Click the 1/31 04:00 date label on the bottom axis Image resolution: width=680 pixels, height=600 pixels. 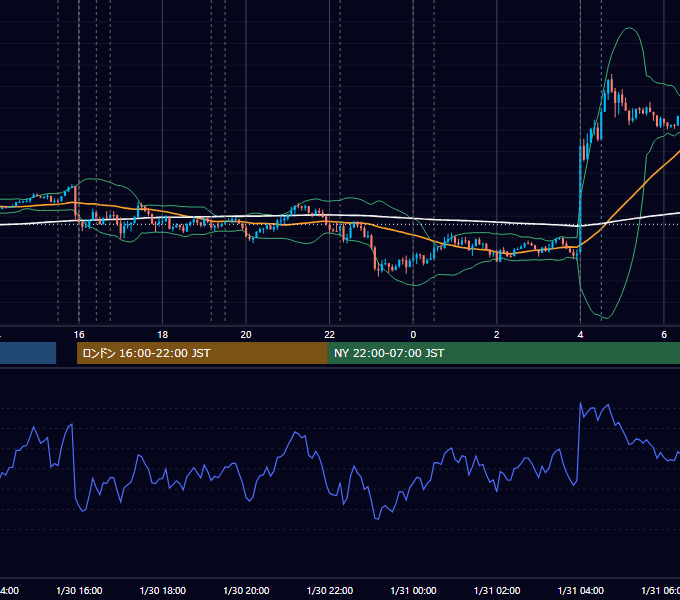(581, 591)
